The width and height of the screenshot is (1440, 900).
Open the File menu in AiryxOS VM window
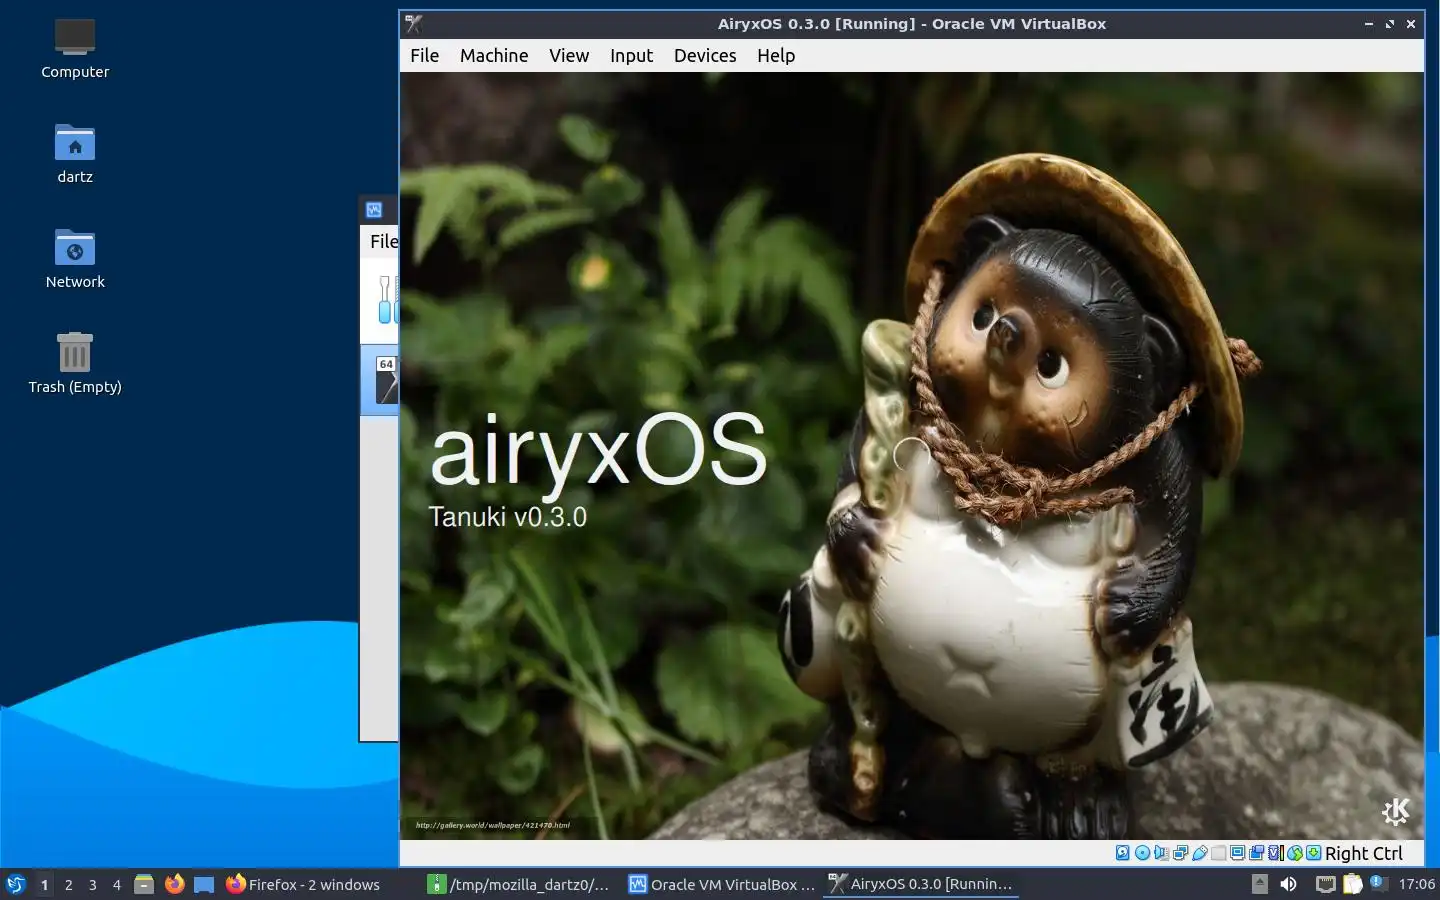(424, 55)
